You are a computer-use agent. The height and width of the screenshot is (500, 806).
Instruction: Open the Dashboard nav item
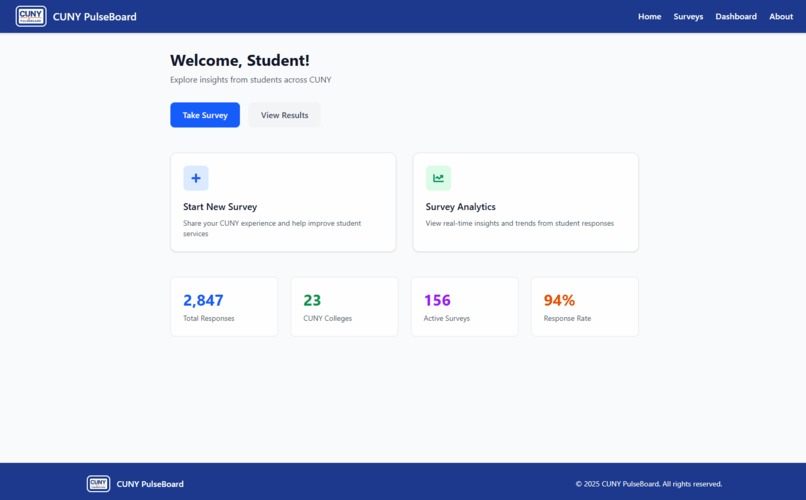(736, 16)
